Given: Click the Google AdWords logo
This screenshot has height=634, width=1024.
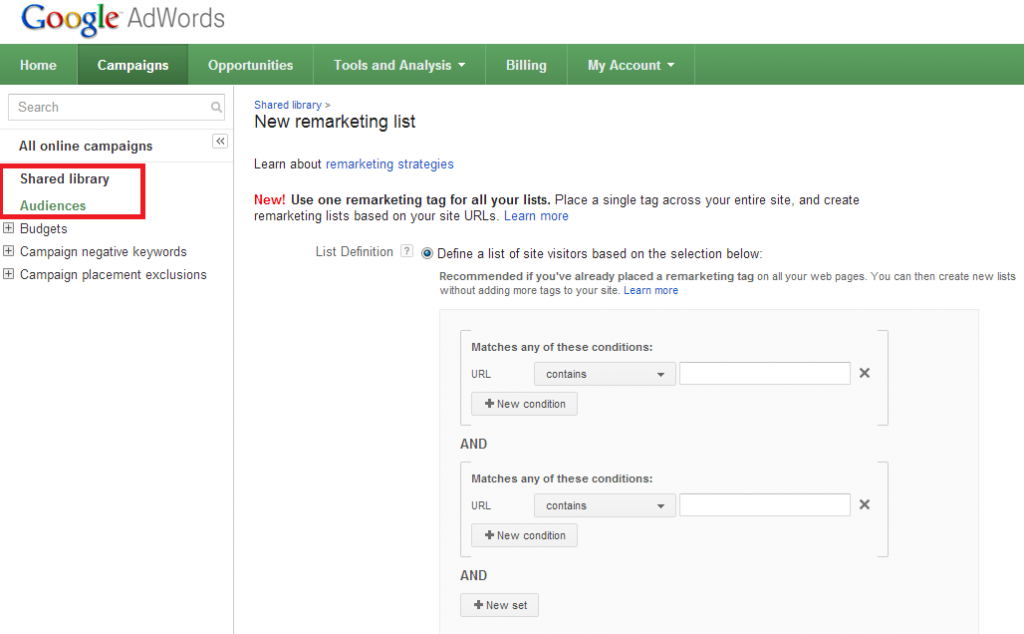Looking at the screenshot, I should [123, 19].
